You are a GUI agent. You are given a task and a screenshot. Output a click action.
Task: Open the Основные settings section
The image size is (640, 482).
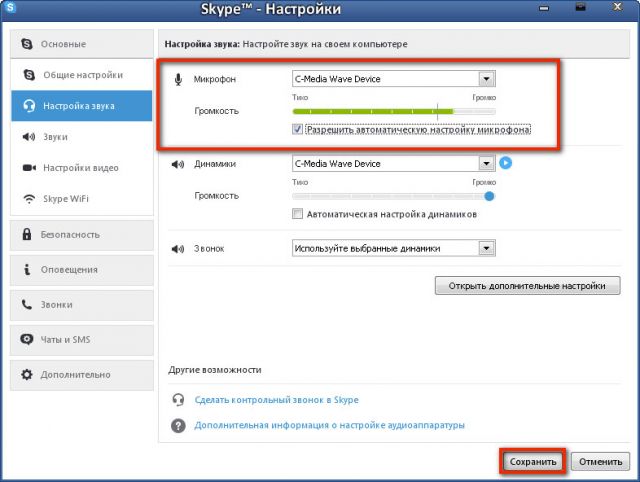(82, 44)
